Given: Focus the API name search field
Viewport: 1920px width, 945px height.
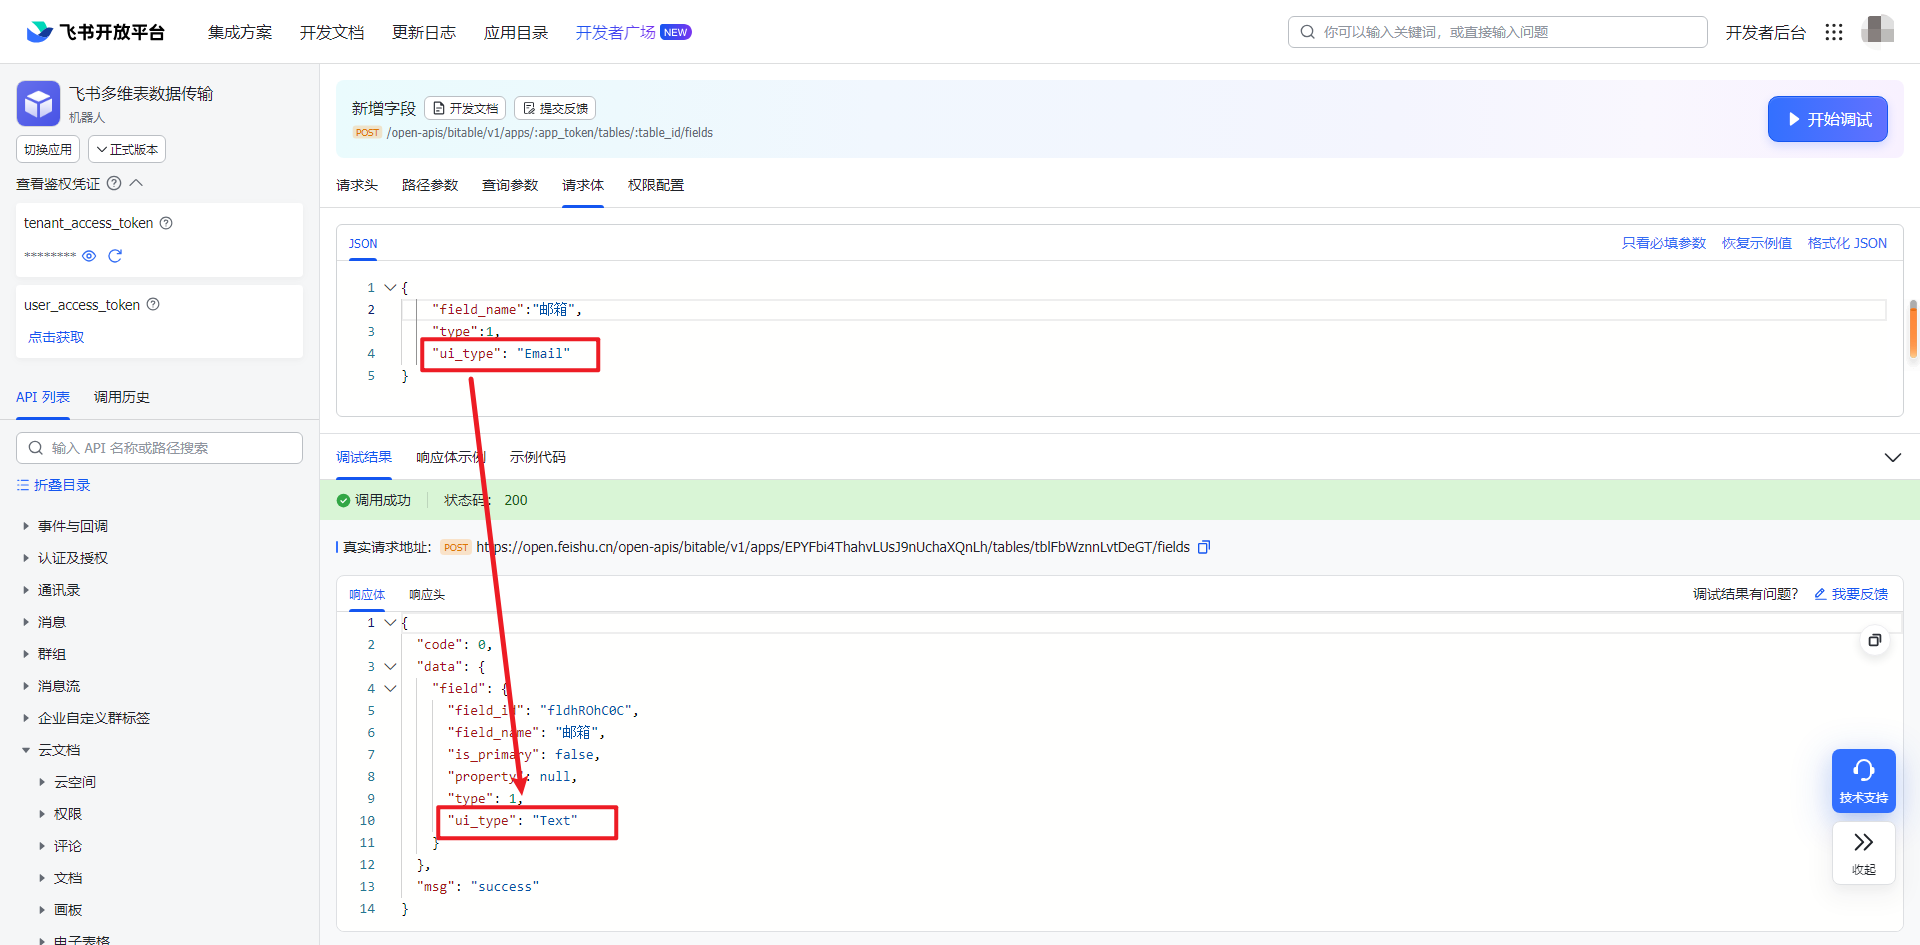Looking at the screenshot, I should [159, 448].
